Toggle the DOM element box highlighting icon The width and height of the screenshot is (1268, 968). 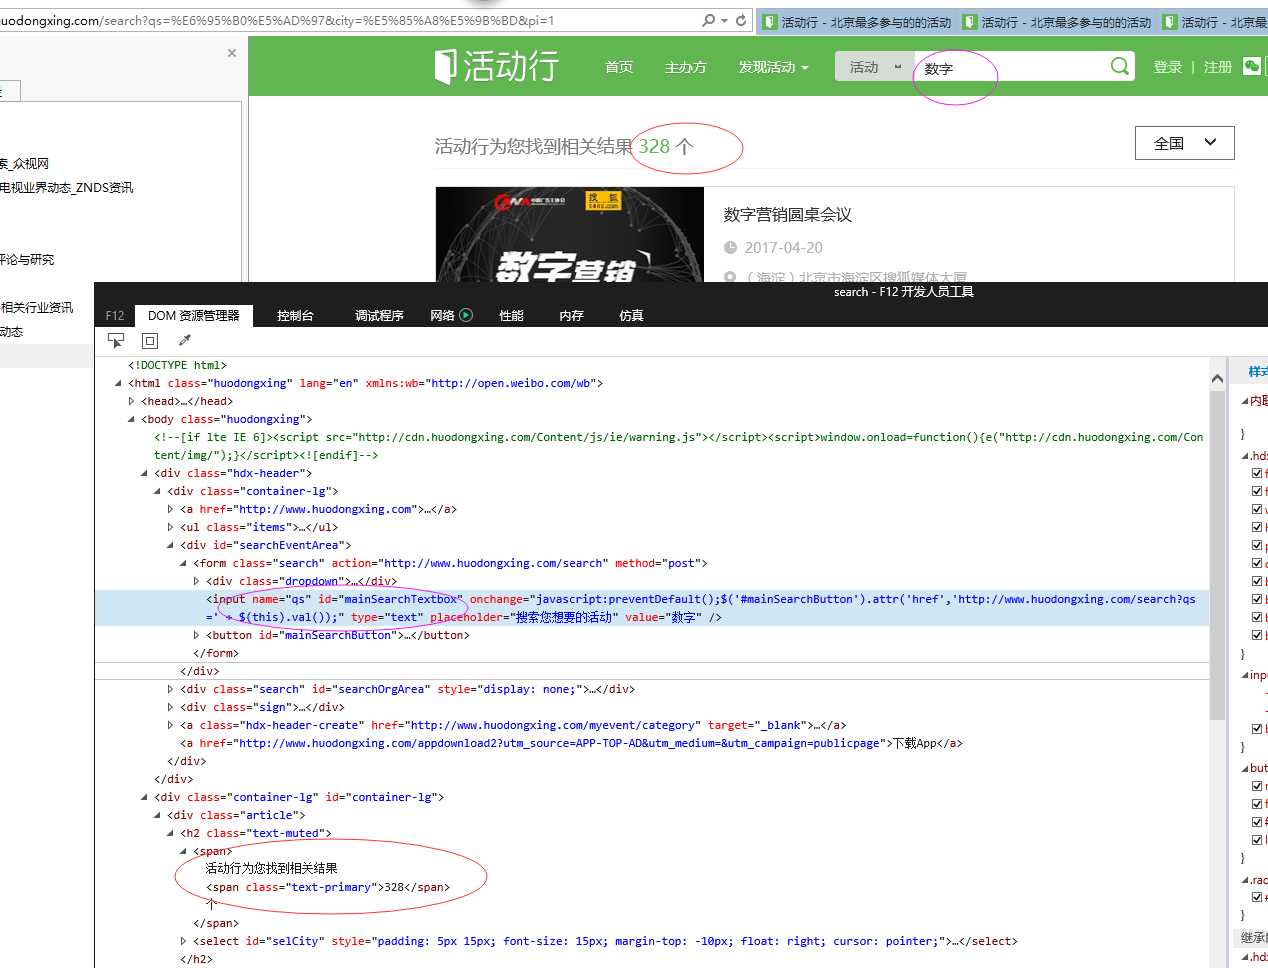click(150, 341)
